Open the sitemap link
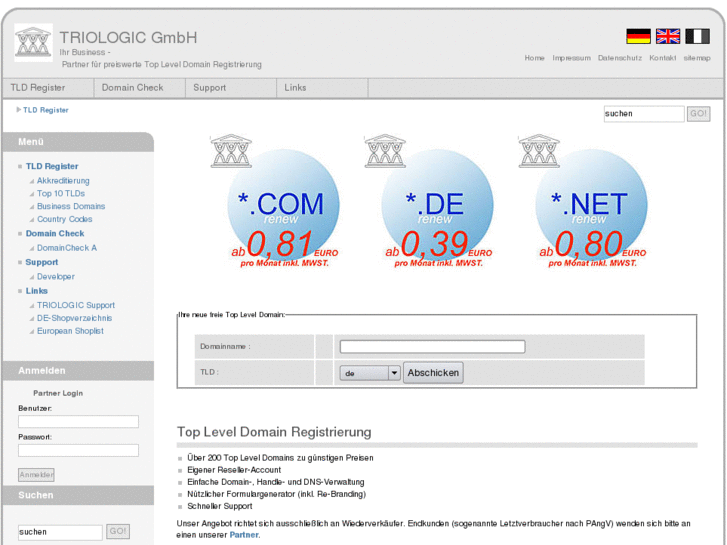This screenshot has width=727, height=545. [x=697, y=58]
